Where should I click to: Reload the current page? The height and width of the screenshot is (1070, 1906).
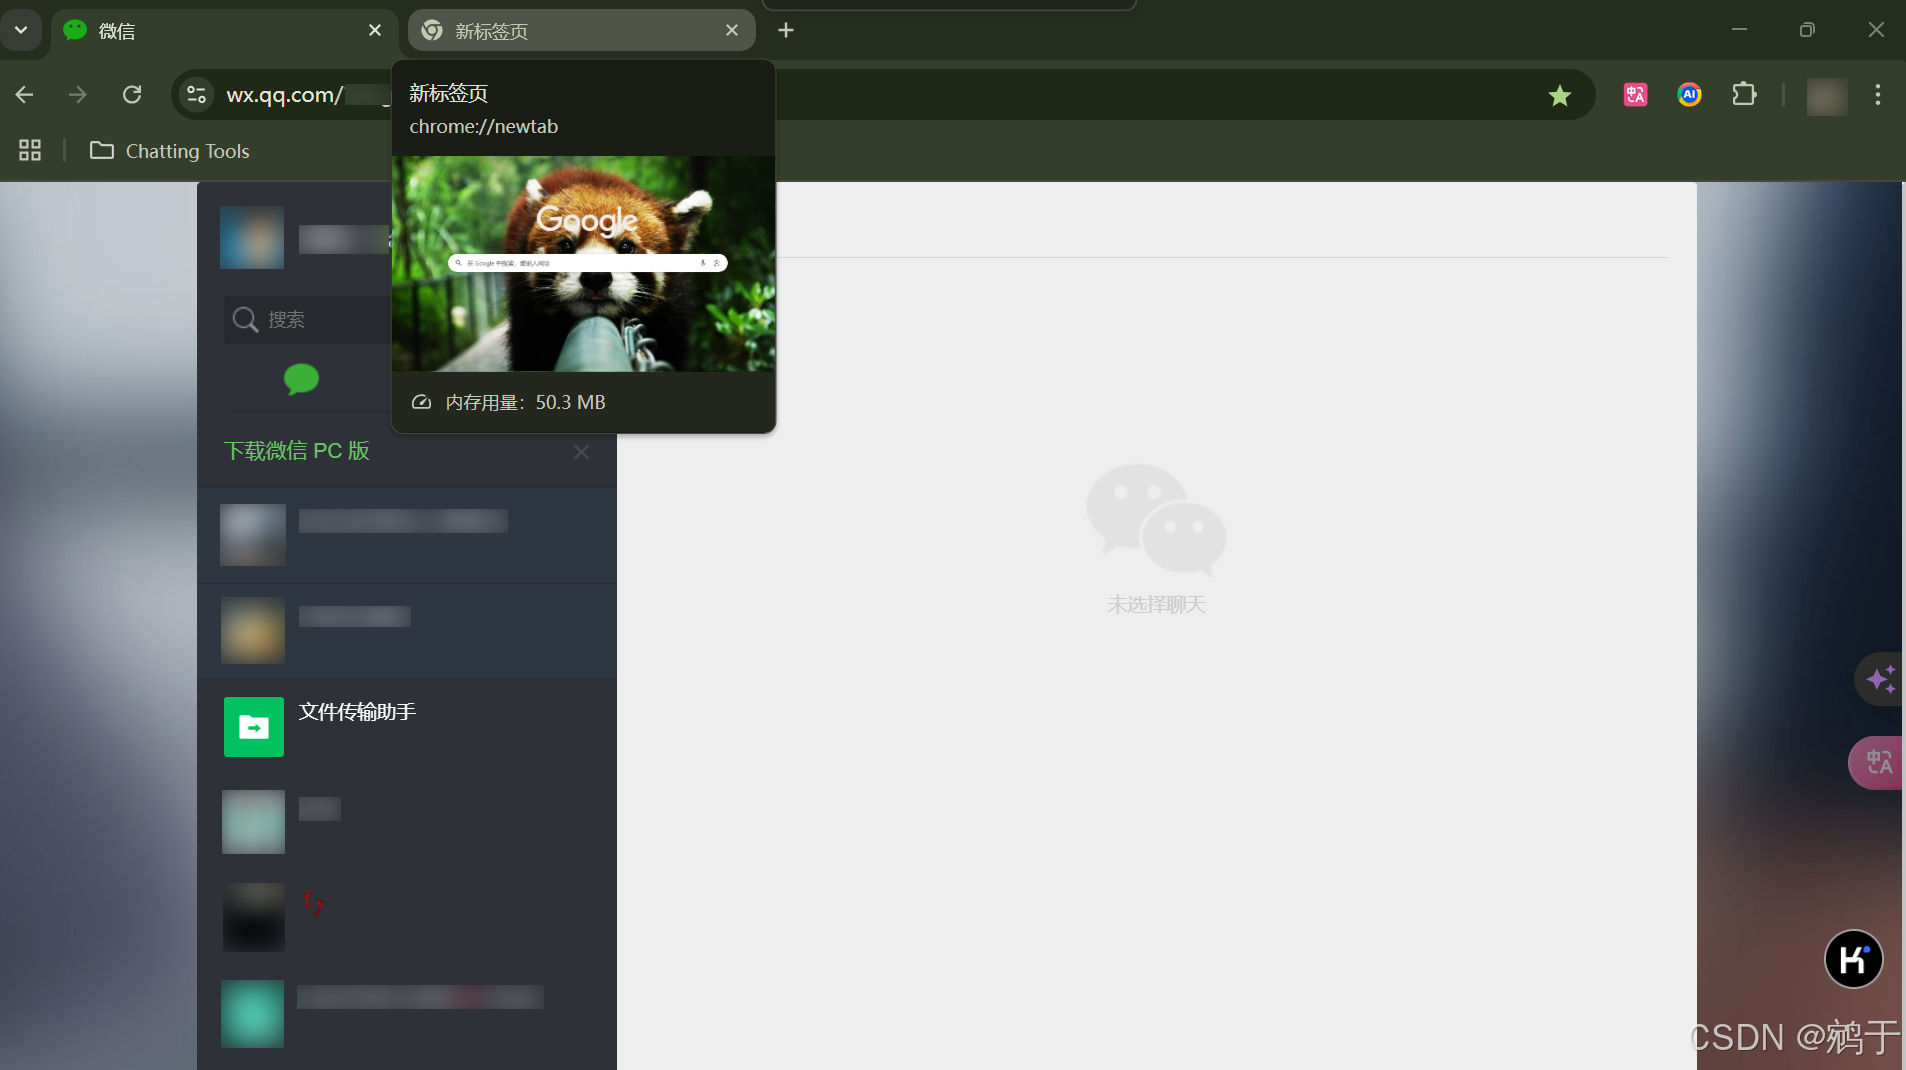pyautogui.click(x=132, y=95)
